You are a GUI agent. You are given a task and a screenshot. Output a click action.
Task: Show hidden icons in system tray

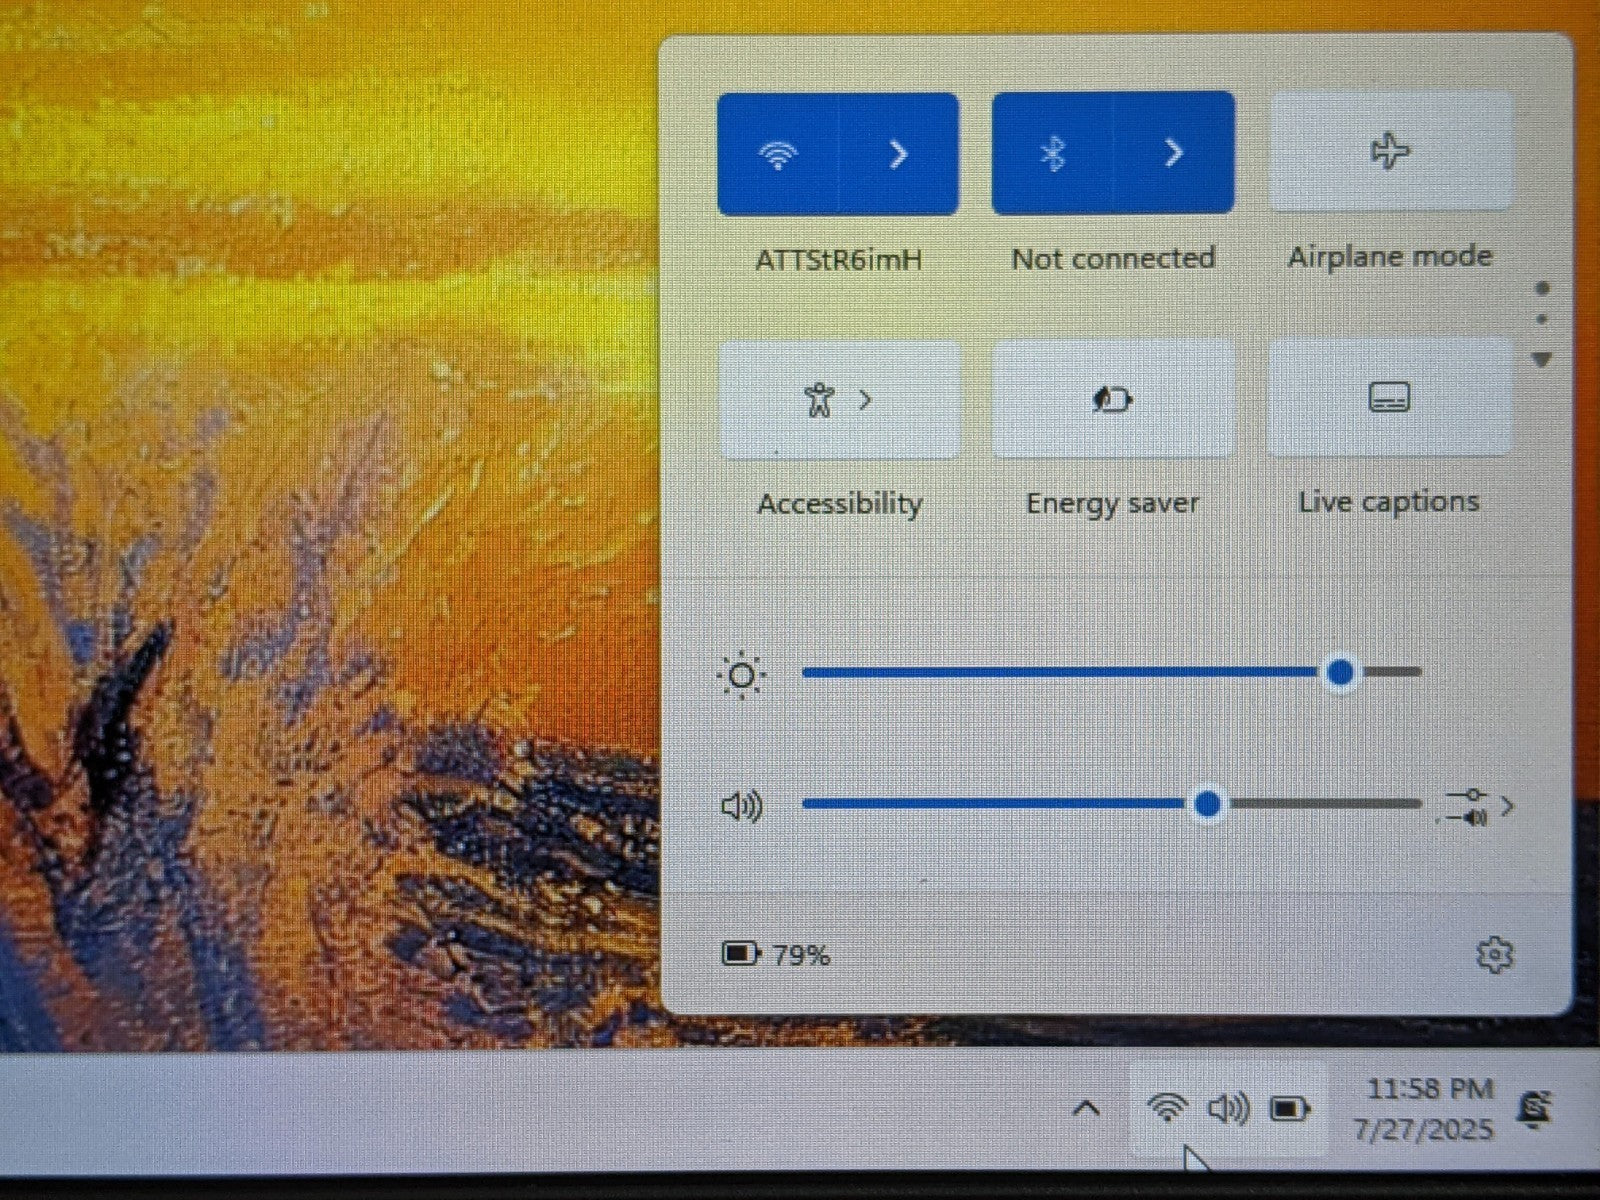1087,1108
